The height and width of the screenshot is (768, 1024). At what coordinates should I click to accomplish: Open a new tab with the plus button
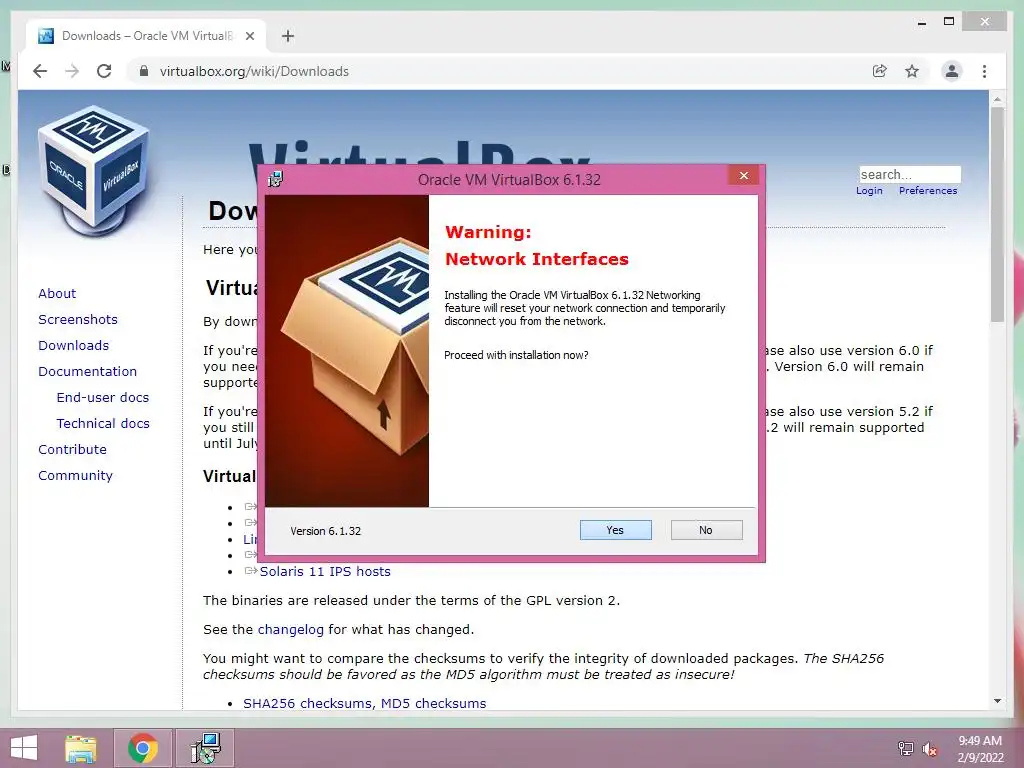[x=287, y=36]
